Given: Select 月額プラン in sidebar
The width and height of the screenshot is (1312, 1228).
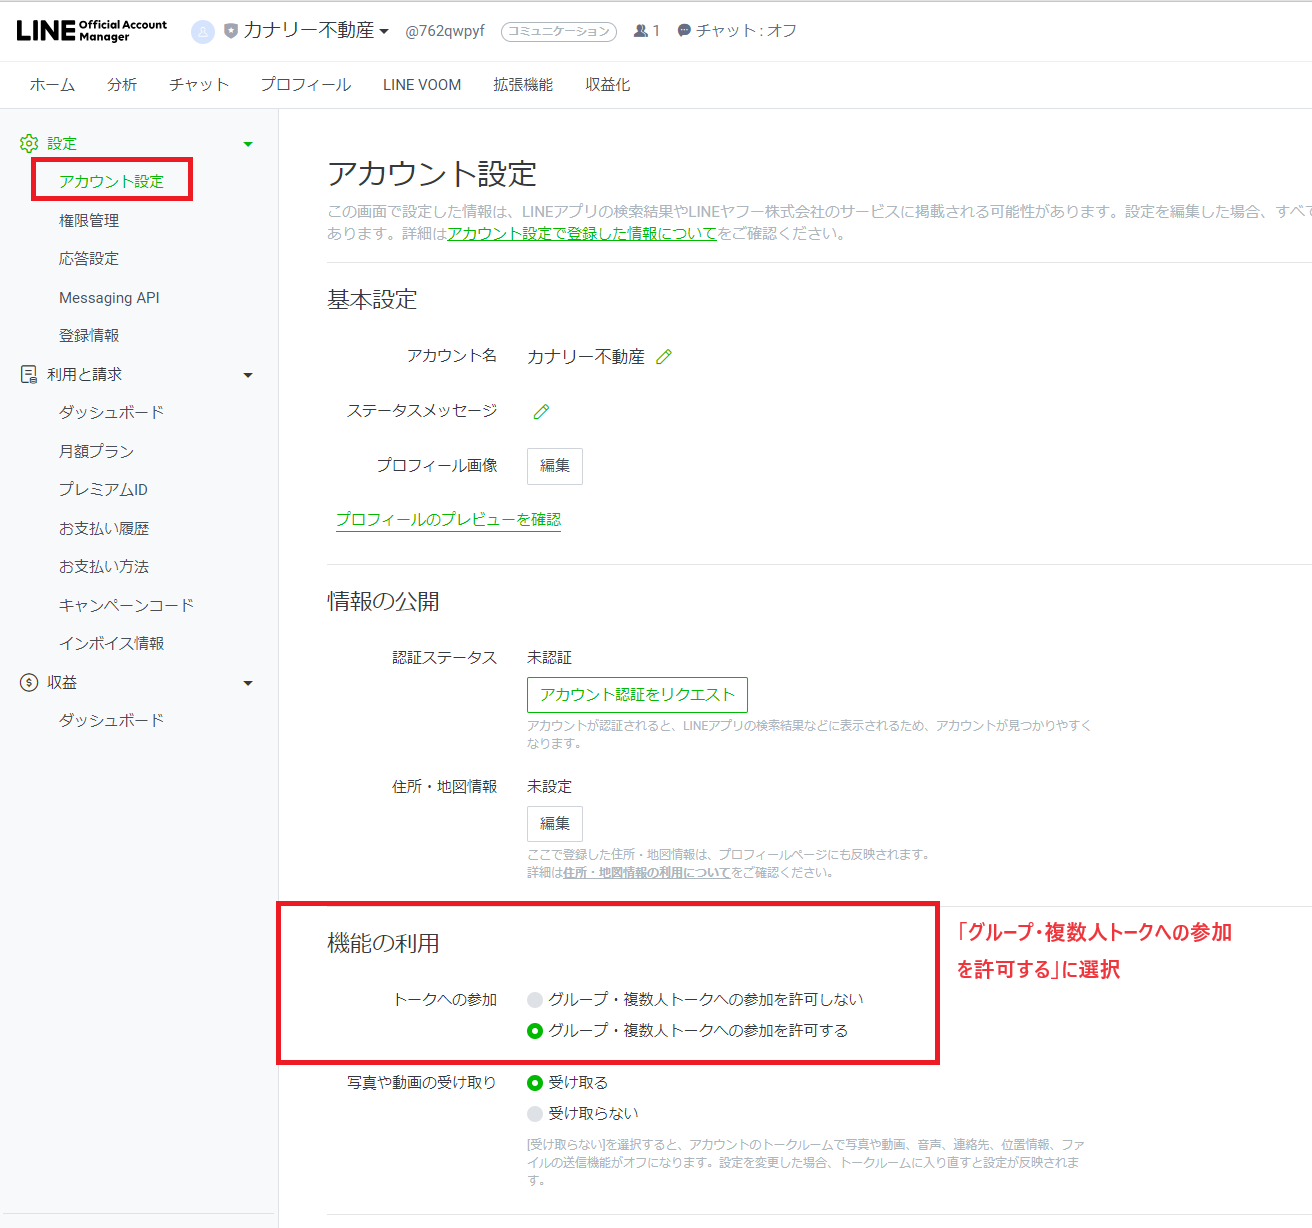Looking at the screenshot, I should pos(96,452).
